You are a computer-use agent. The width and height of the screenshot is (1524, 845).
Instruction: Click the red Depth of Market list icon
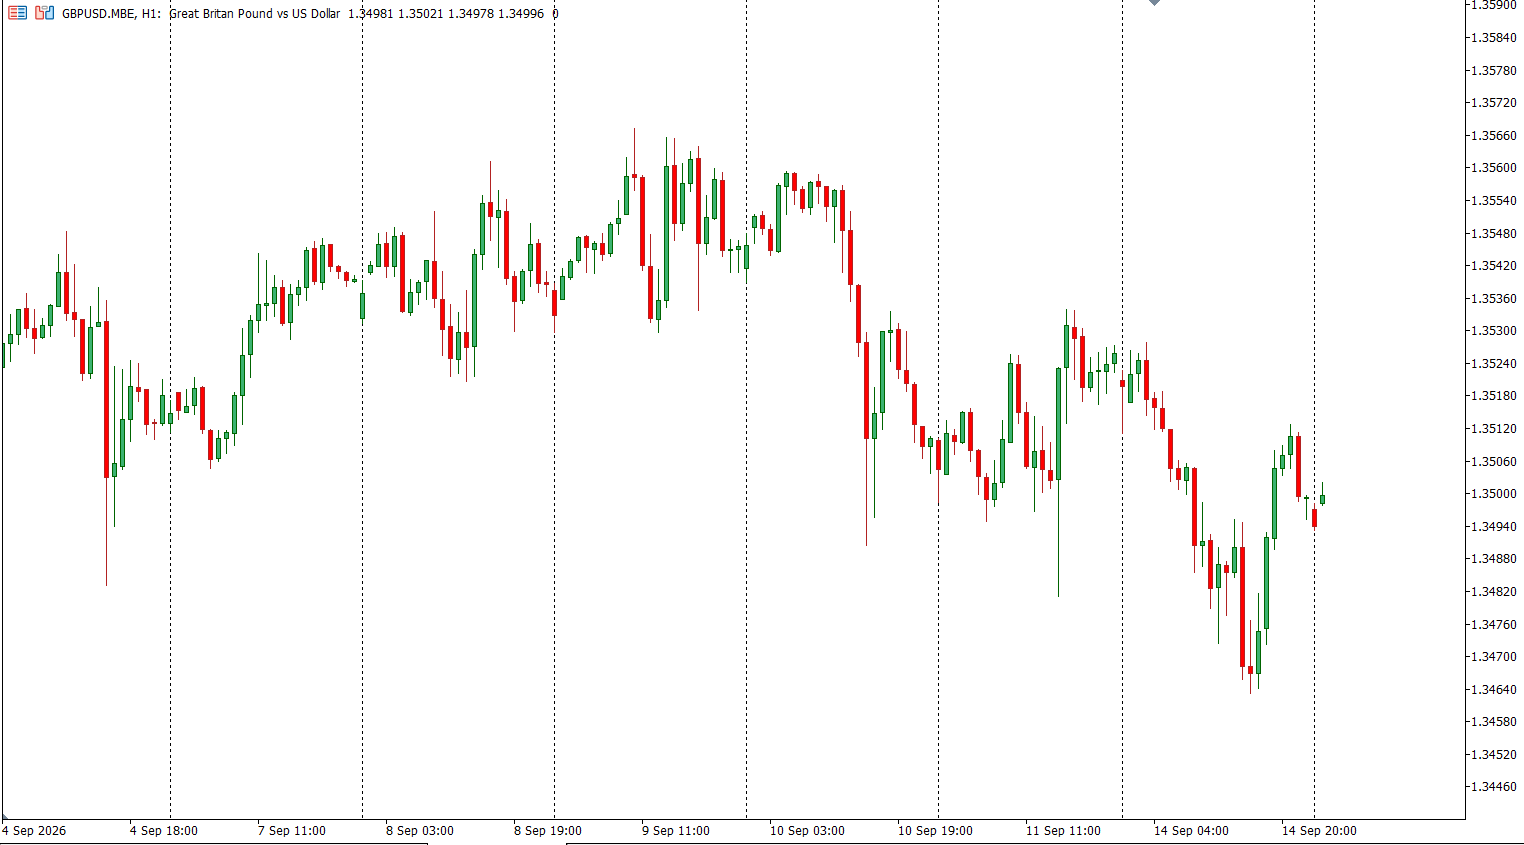17,13
